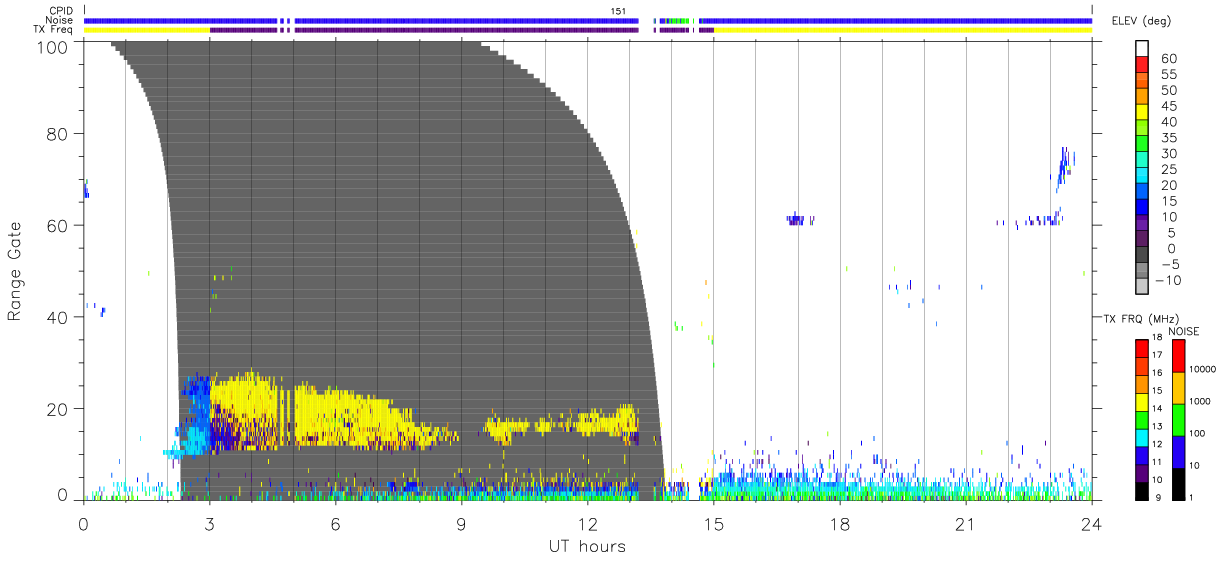Pick the red 55–60 swatch in ELEV colorbar
1228x567 pixels.
1142,66
